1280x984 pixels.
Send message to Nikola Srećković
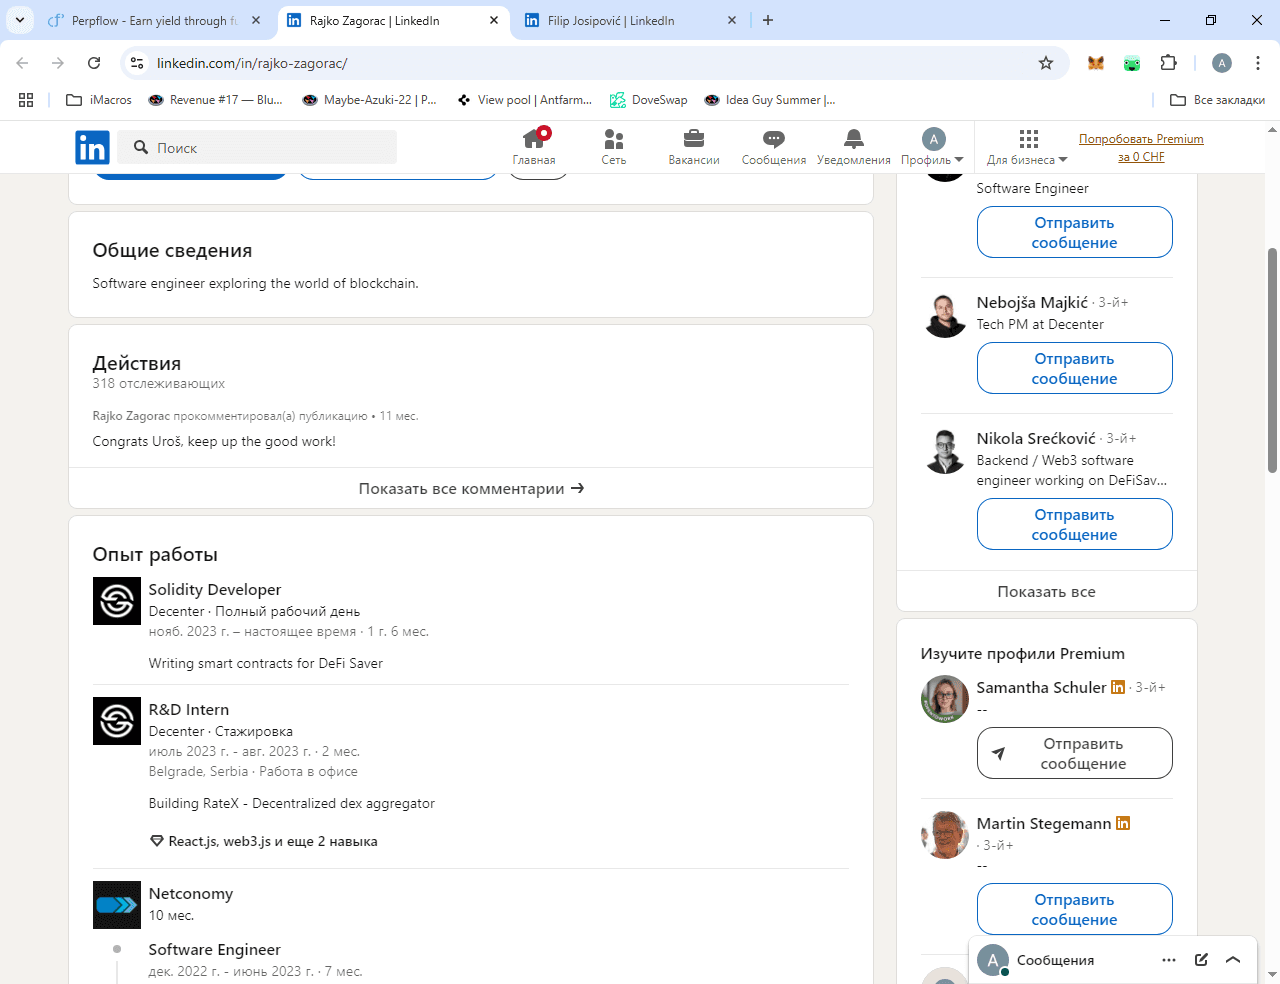(1075, 524)
